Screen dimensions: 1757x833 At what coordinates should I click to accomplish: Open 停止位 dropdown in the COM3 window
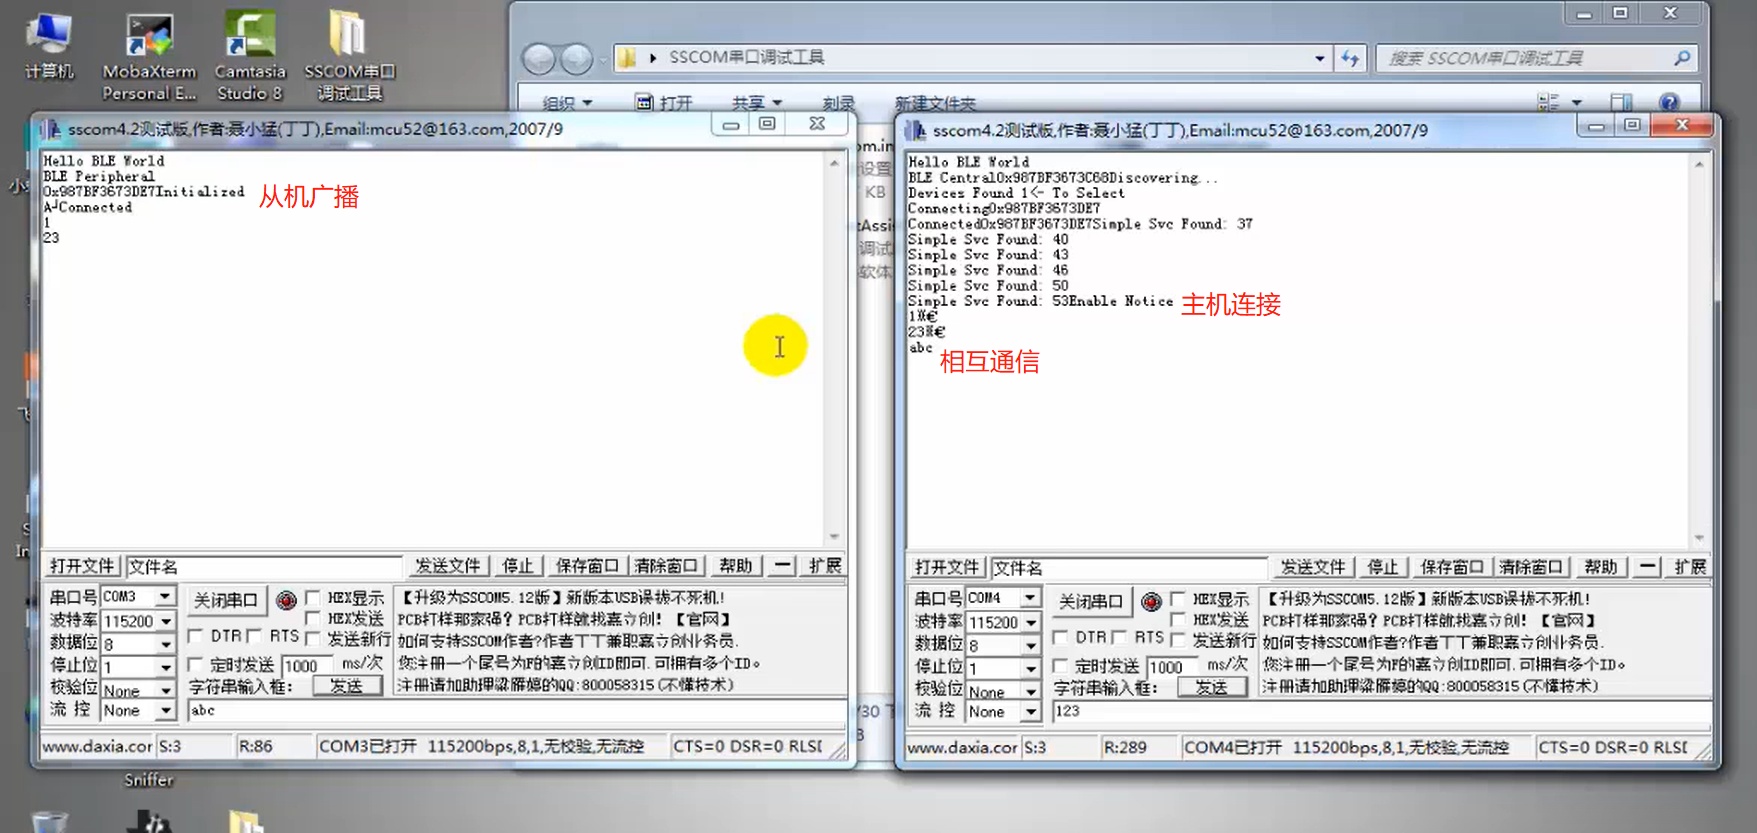coord(165,667)
